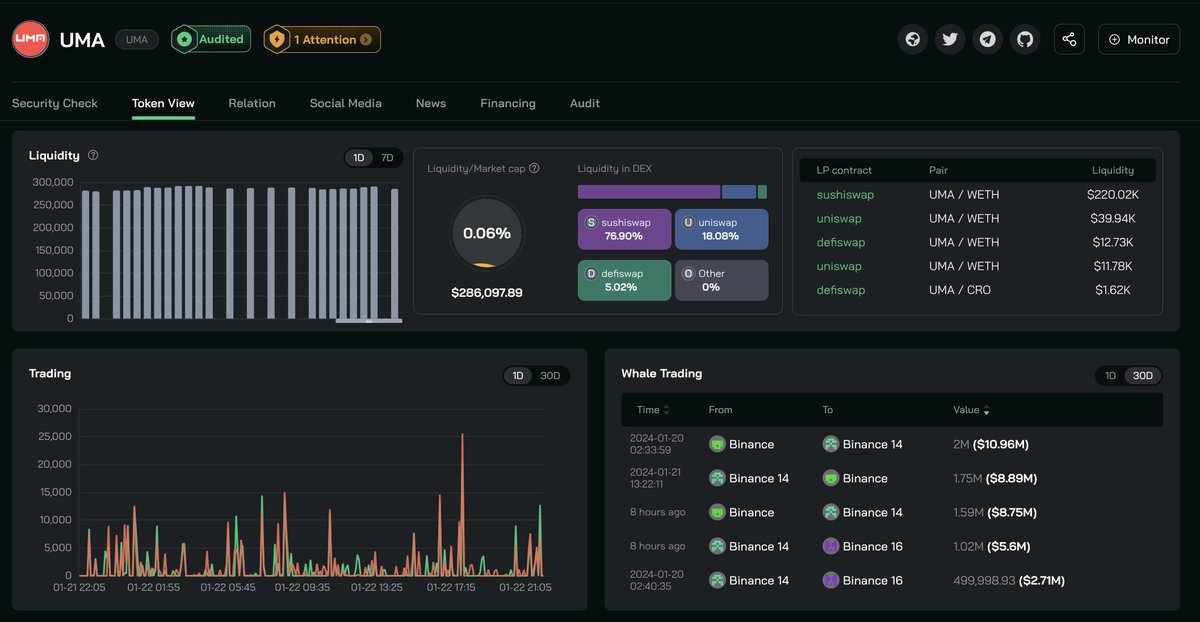Click Binance 16 icon in 499,998.93 row

click(831, 580)
